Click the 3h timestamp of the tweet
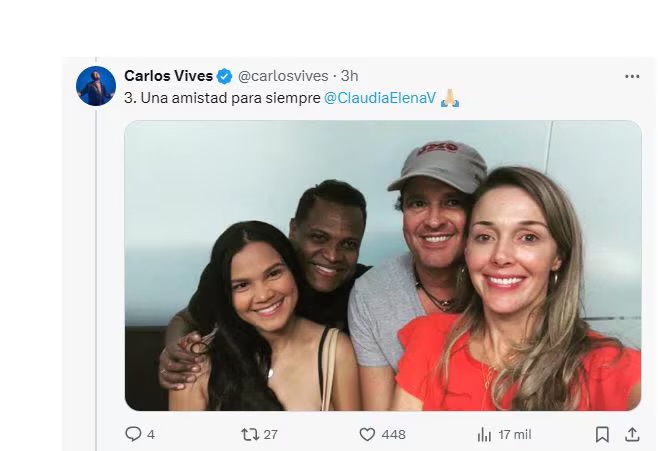 [349, 77]
